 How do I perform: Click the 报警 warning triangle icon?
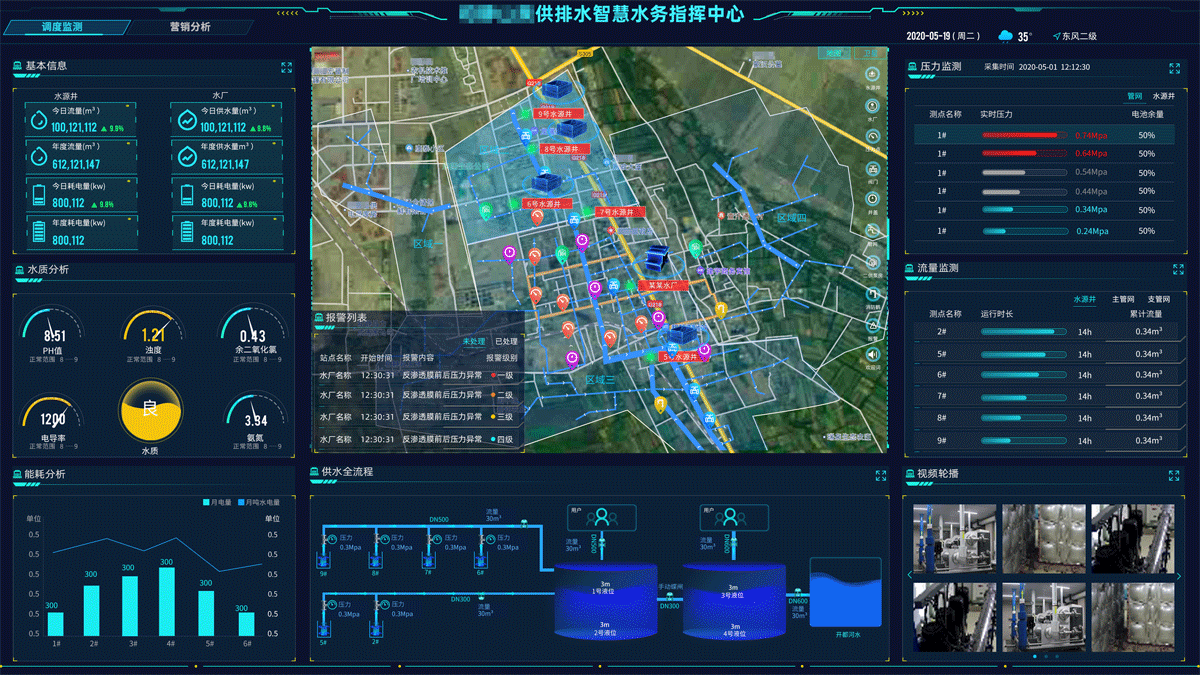(x=872, y=325)
